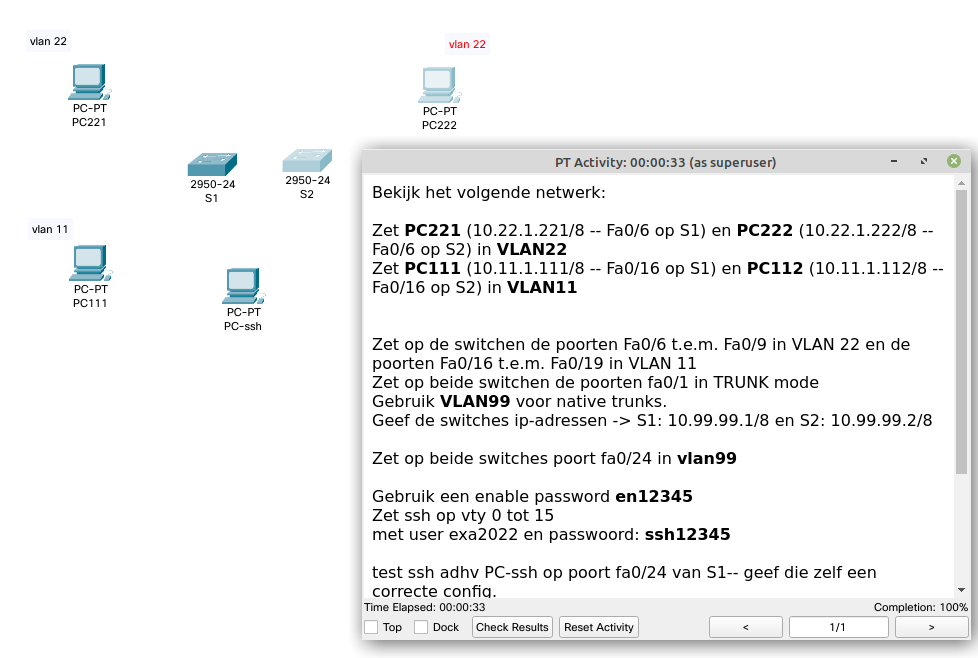Image resolution: width=978 pixels, height=658 pixels.
Task: Select the PC-ssh workstation icon
Action: coord(243,285)
